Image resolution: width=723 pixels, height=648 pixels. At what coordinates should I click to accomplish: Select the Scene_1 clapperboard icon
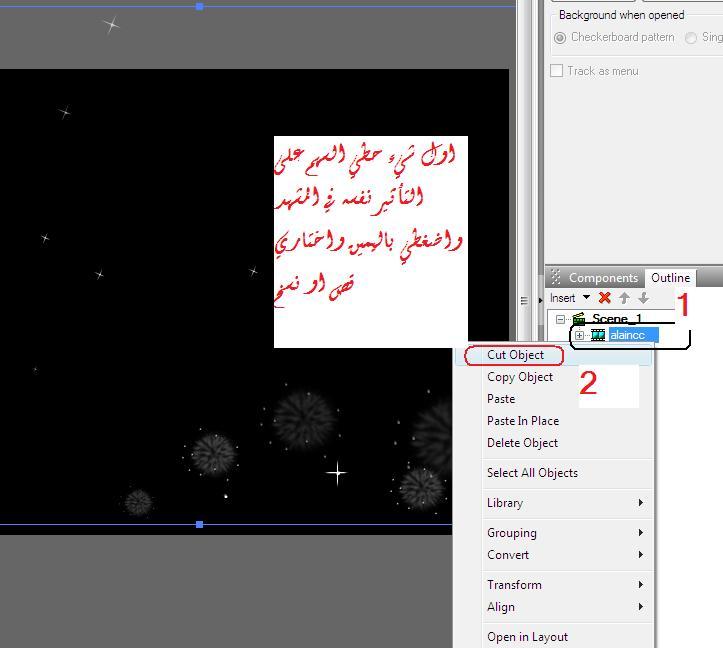click(x=578, y=319)
